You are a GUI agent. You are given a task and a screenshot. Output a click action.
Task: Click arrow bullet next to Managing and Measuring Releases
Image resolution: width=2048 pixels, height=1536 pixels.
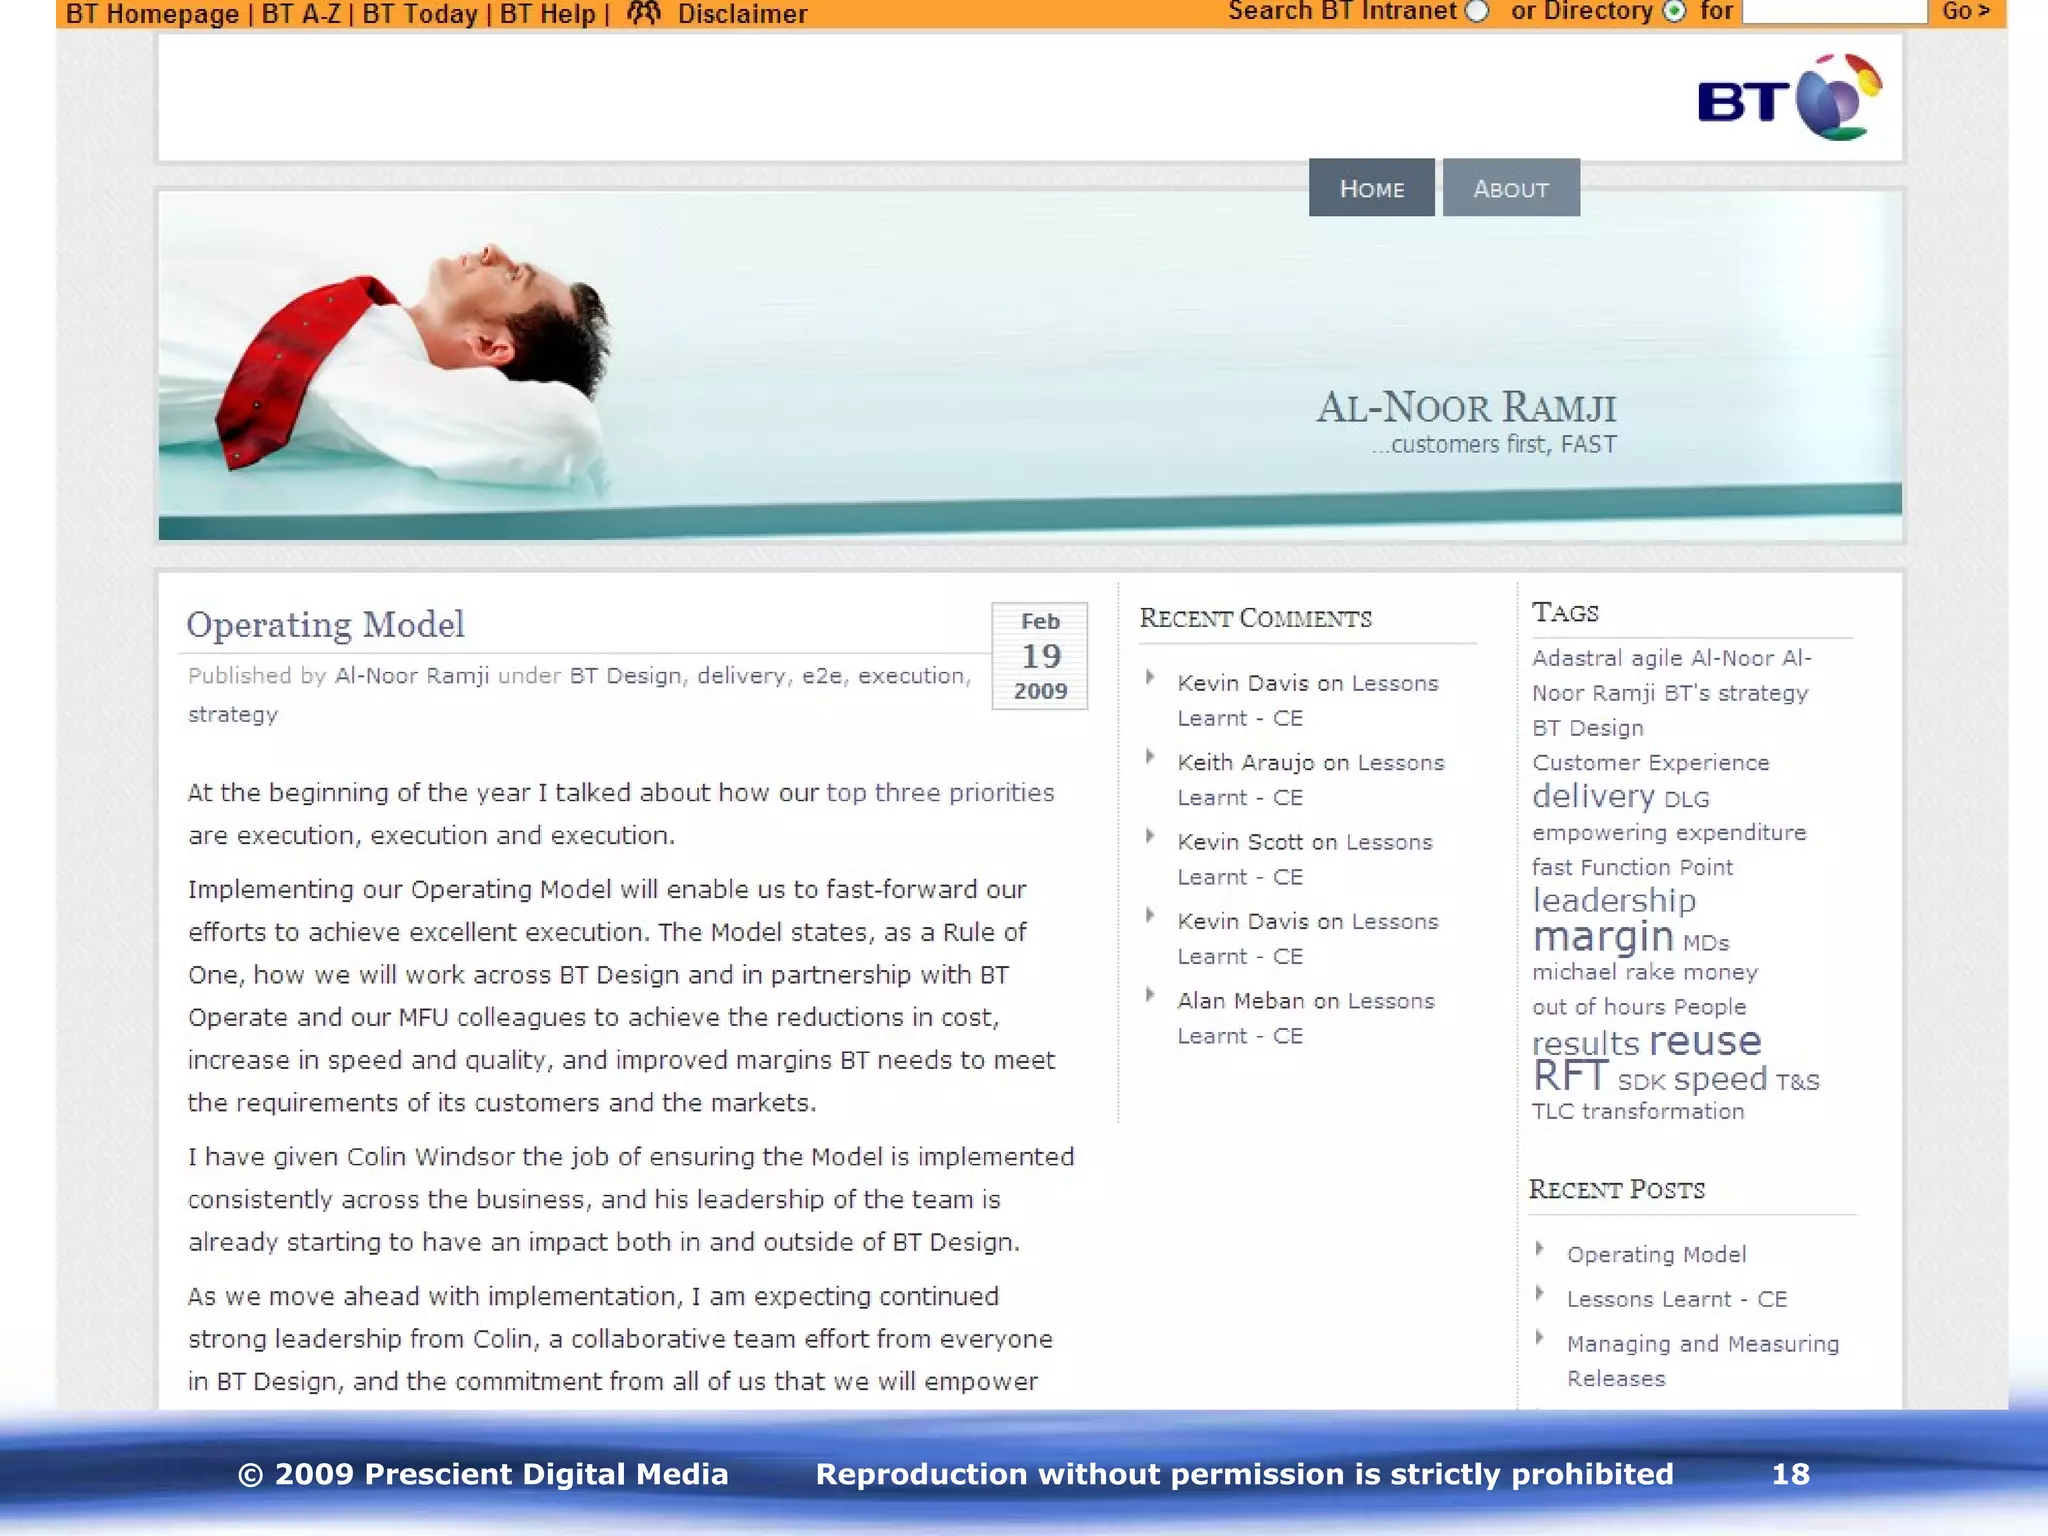pyautogui.click(x=1540, y=1338)
